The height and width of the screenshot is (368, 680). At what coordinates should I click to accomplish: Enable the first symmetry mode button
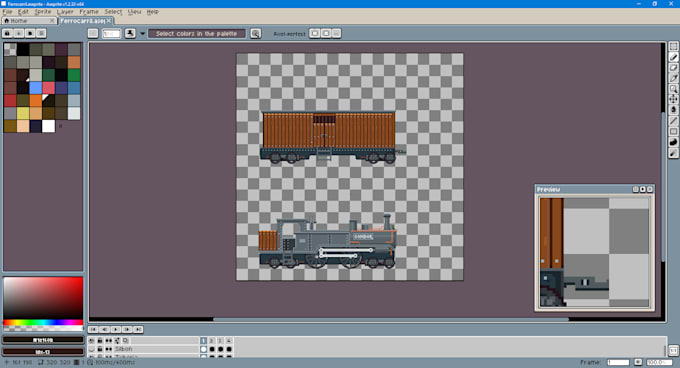pyautogui.click(x=315, y=33)
